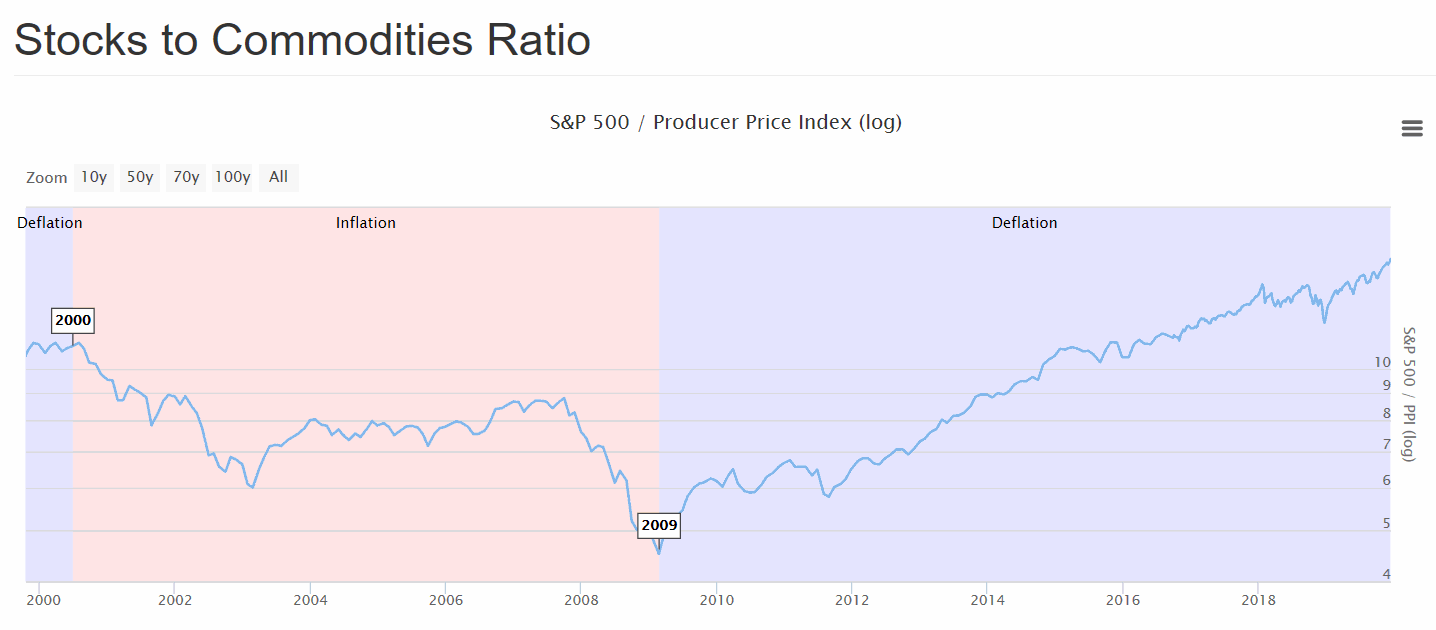
Task: Click the 2010 x-axis label
Action: point(716,600)
